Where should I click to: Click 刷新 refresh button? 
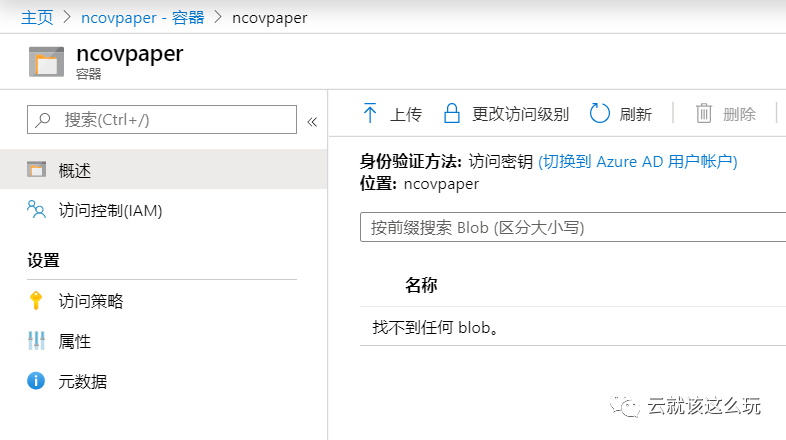621,114
